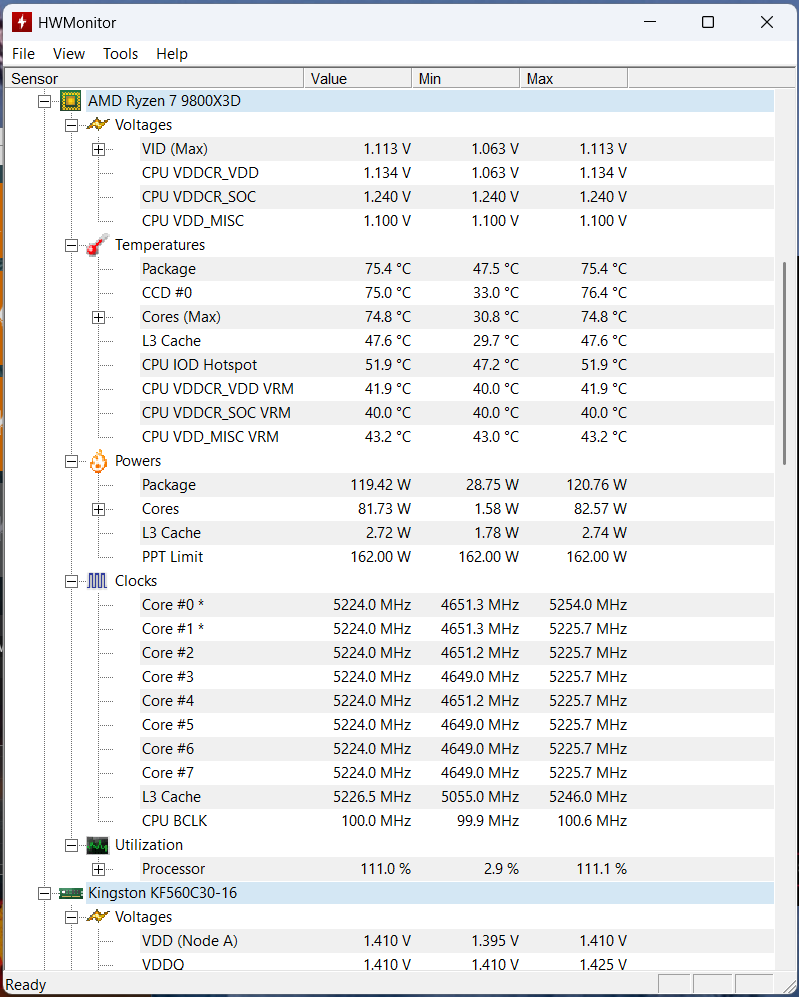This screenshot has height=997, width=799.
Task: Minimize the HWMonitor window
Action: (x=650, y=22)
